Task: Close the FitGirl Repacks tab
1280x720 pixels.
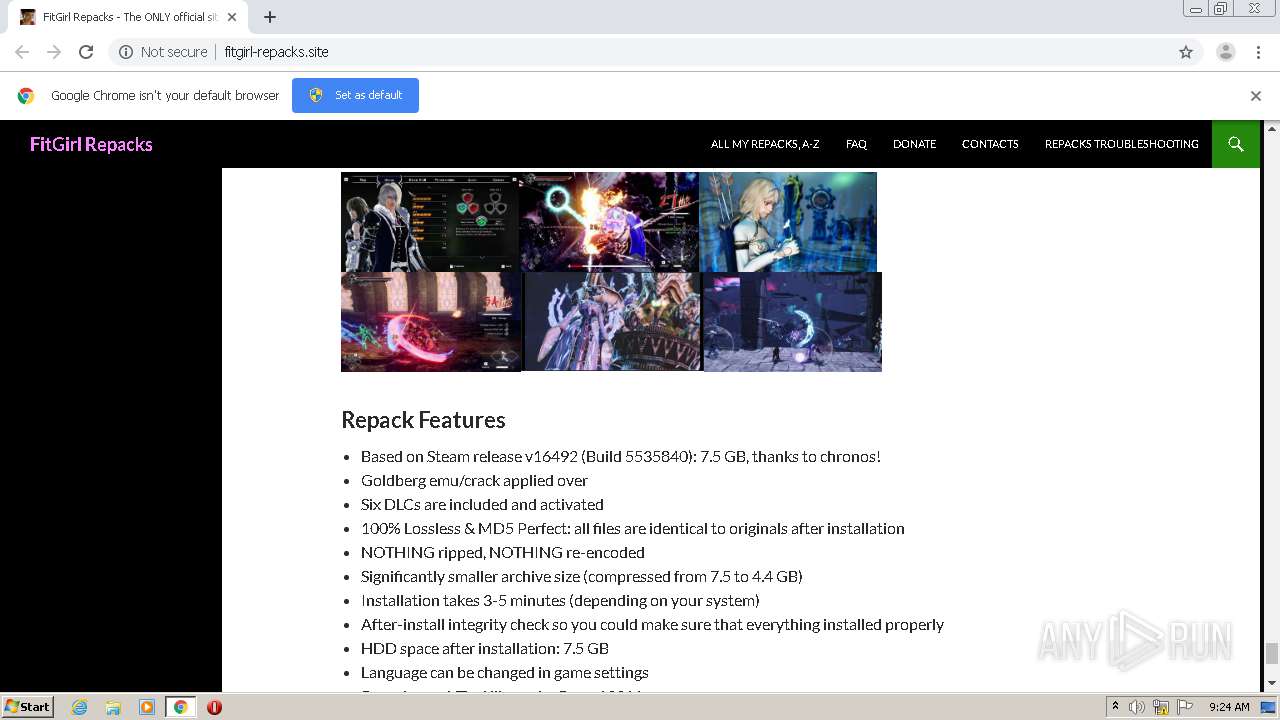Action: point(232,17)
